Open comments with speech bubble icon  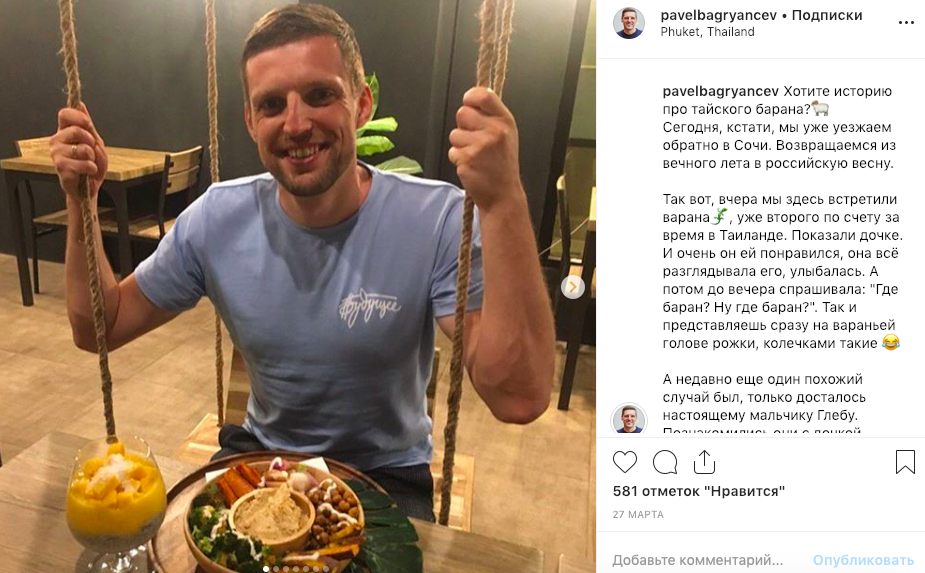tap(665, 462)
